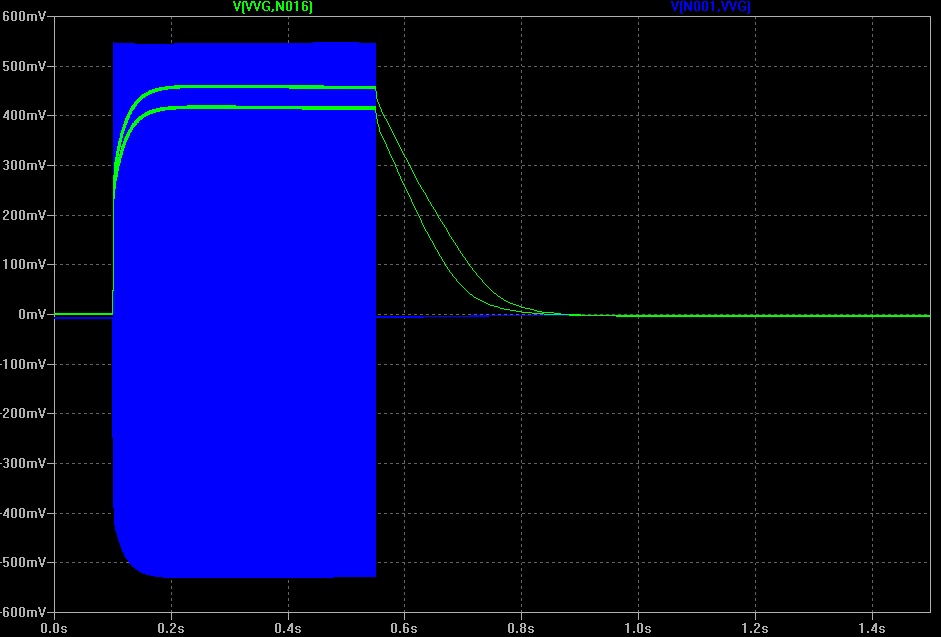Click the -100mV vertical axis label
This screenshot has height=637, width=941.
[24, 364]
